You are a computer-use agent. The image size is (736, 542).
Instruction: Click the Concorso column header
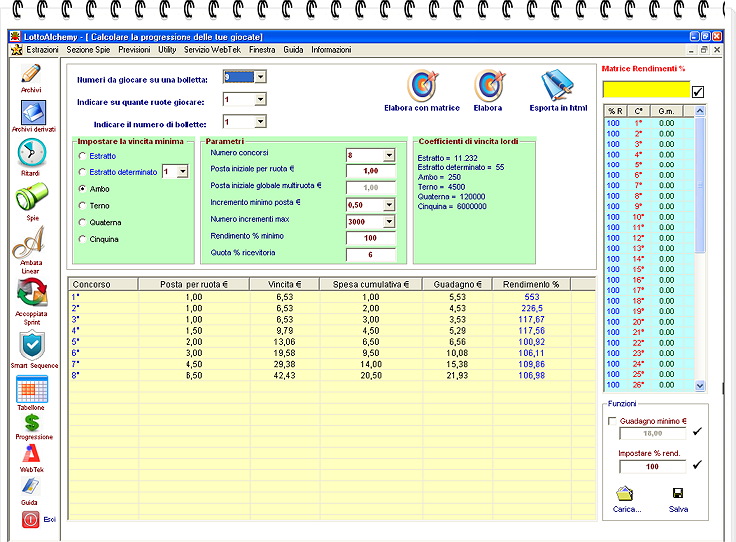(103, 284)
